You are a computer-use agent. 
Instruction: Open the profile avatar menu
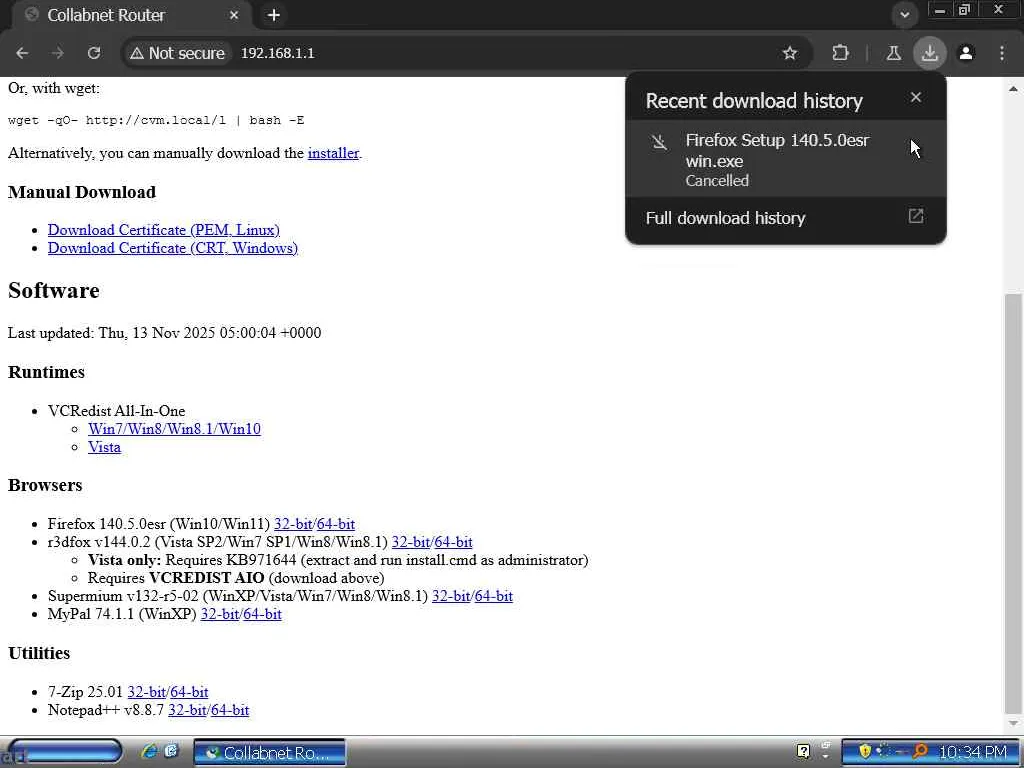[x=966, y=53]
